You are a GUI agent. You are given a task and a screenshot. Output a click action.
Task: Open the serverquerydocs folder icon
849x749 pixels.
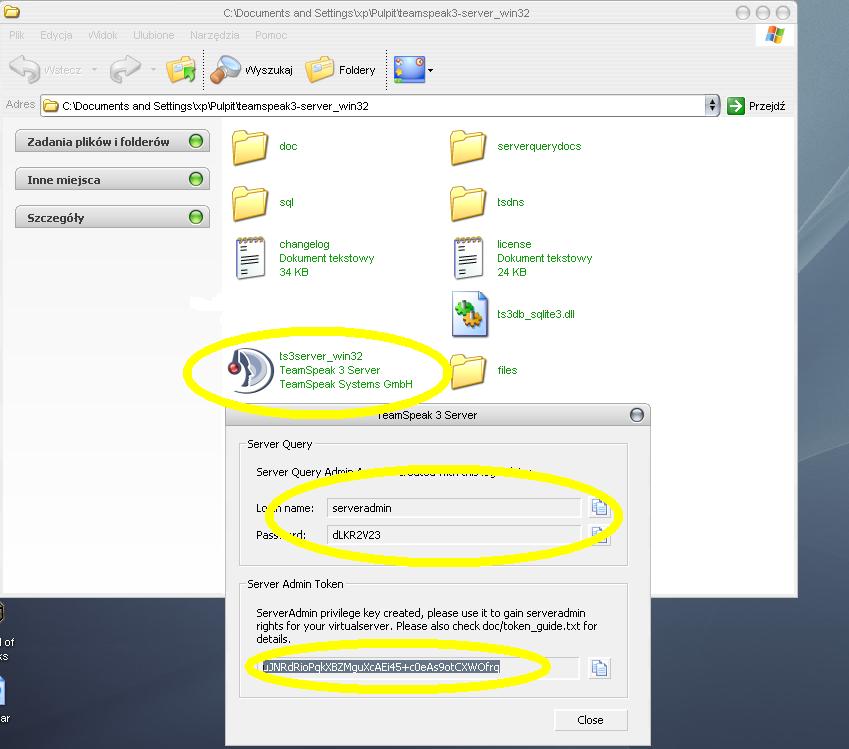468,147
